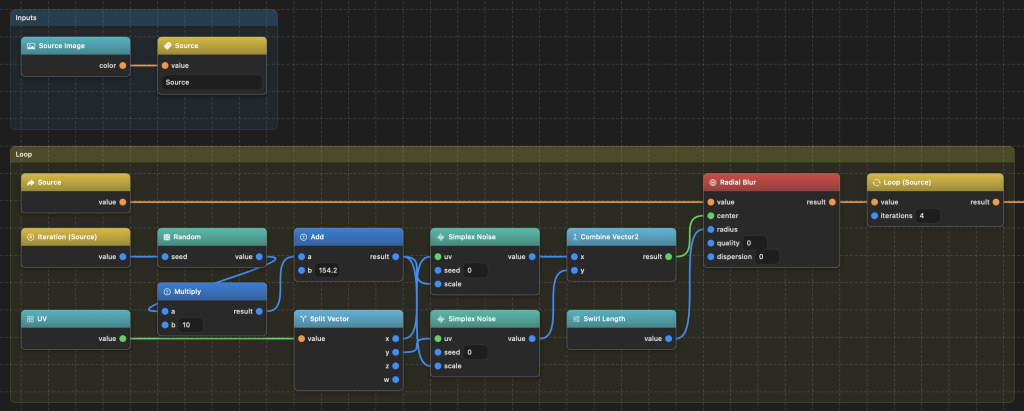Viewport: 1024px width, 411px height.
Task: Click the Radial Blur result output port
Action: 832,202
